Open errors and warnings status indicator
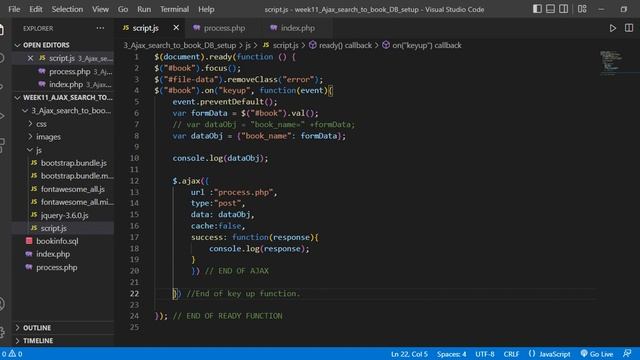This screenshot has height=360, width=640. click(x=11, y=354)
